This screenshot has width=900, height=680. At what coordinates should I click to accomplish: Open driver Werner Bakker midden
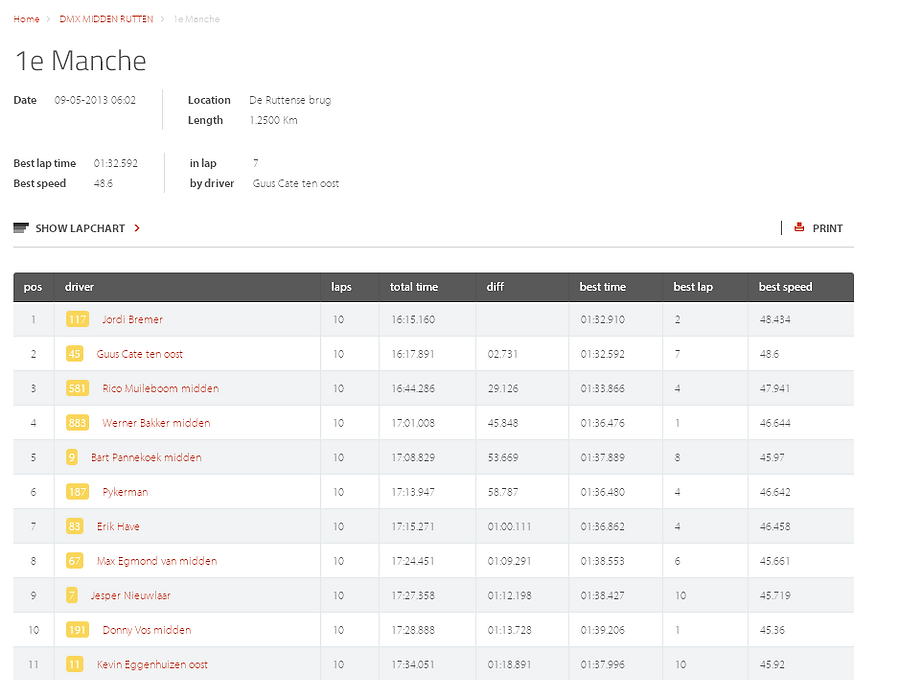(x=156, y=422)
